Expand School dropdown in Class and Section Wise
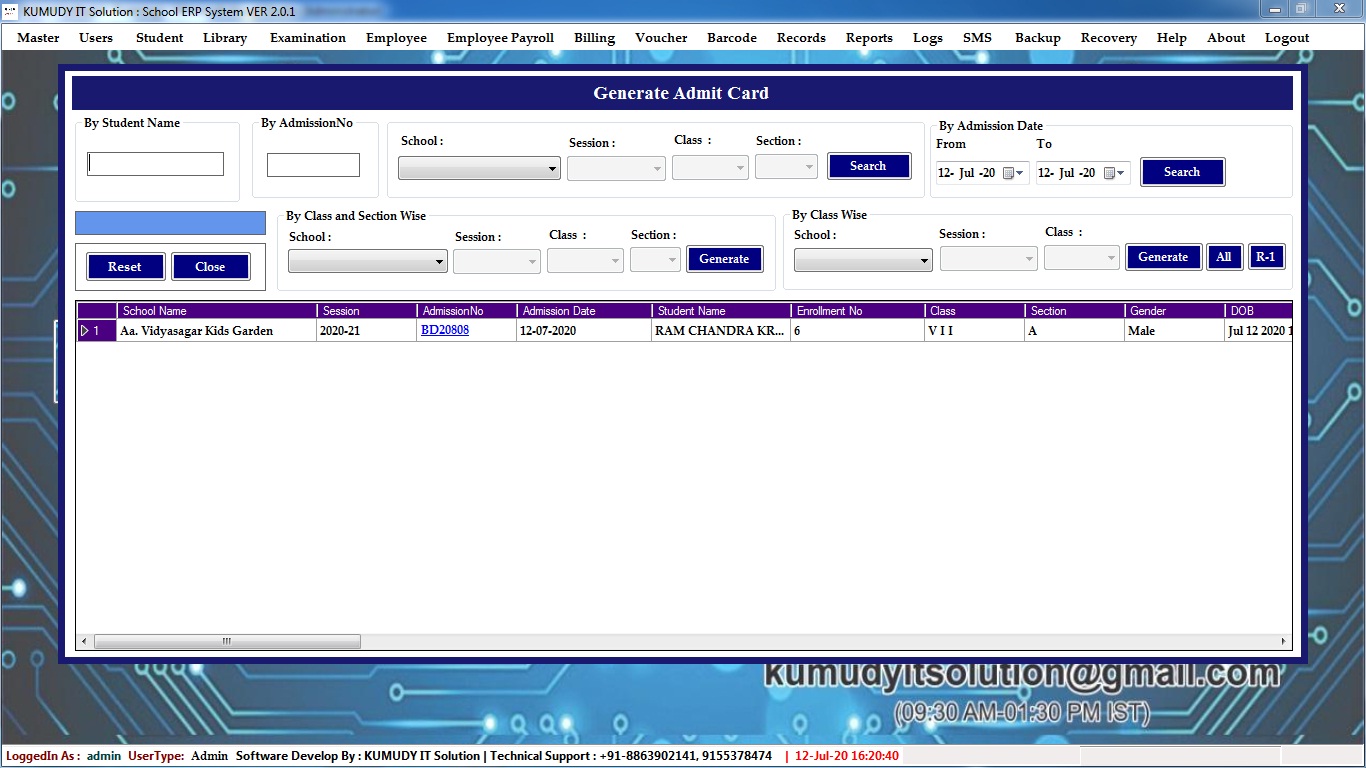1366x768 pixels. click(368, 262)
